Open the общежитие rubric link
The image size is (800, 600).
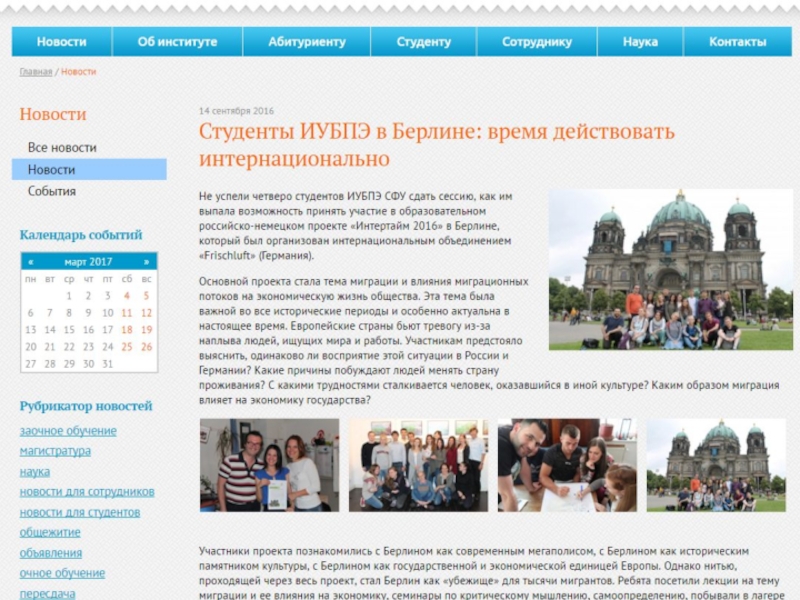51,533
